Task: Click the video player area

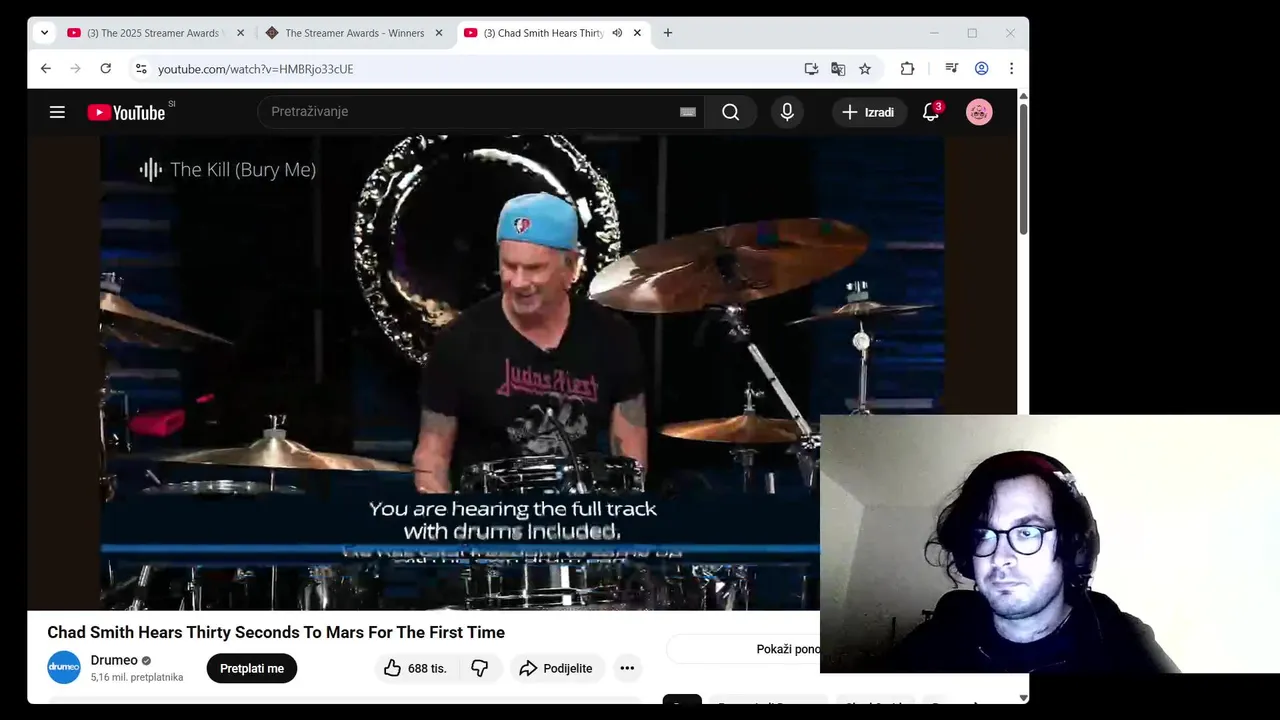Action: tap(521, 372)
